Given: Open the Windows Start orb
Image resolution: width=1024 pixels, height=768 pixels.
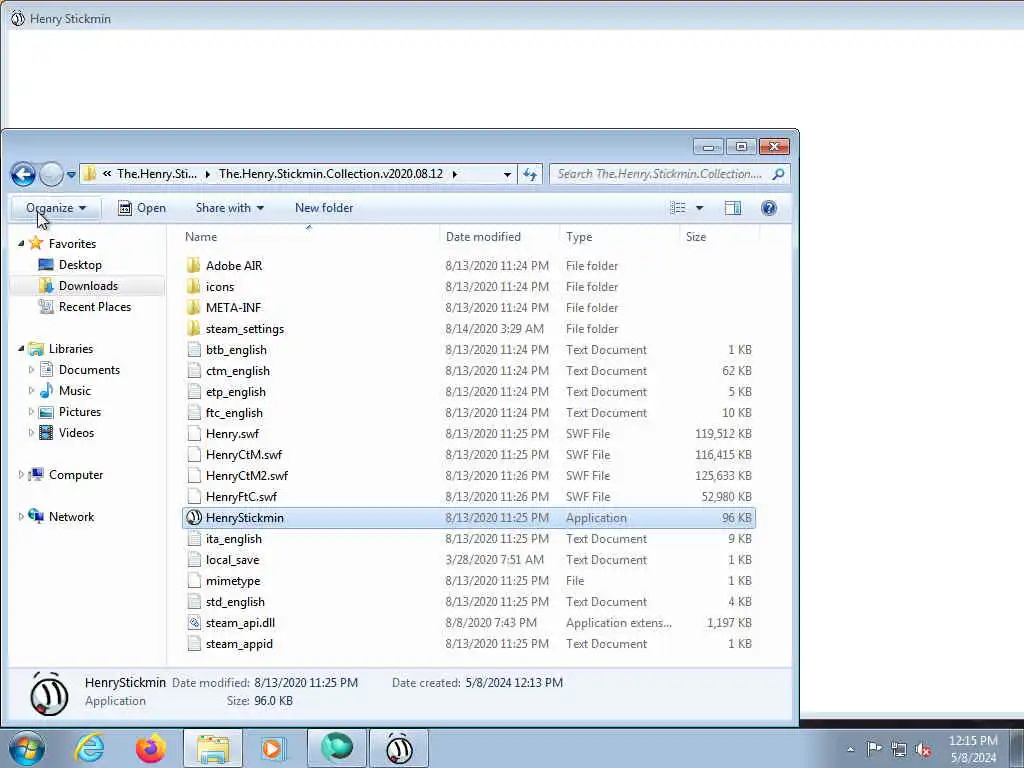Looking at the screenshot, I should coord(27,748).
